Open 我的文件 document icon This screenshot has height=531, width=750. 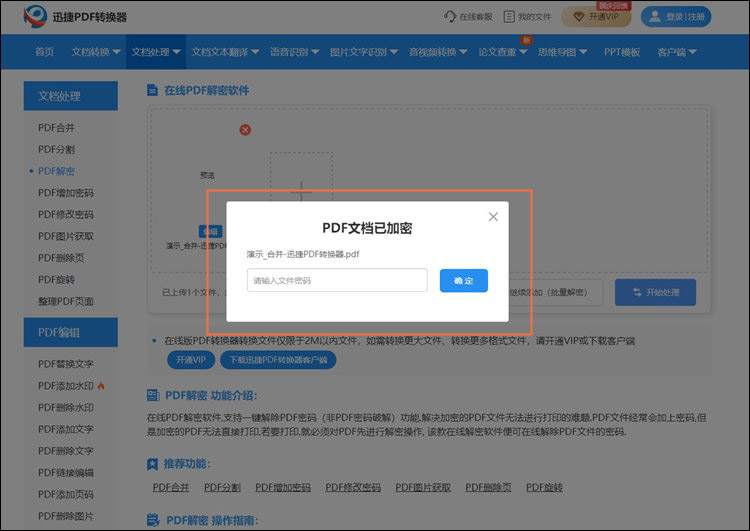[509, 17]
